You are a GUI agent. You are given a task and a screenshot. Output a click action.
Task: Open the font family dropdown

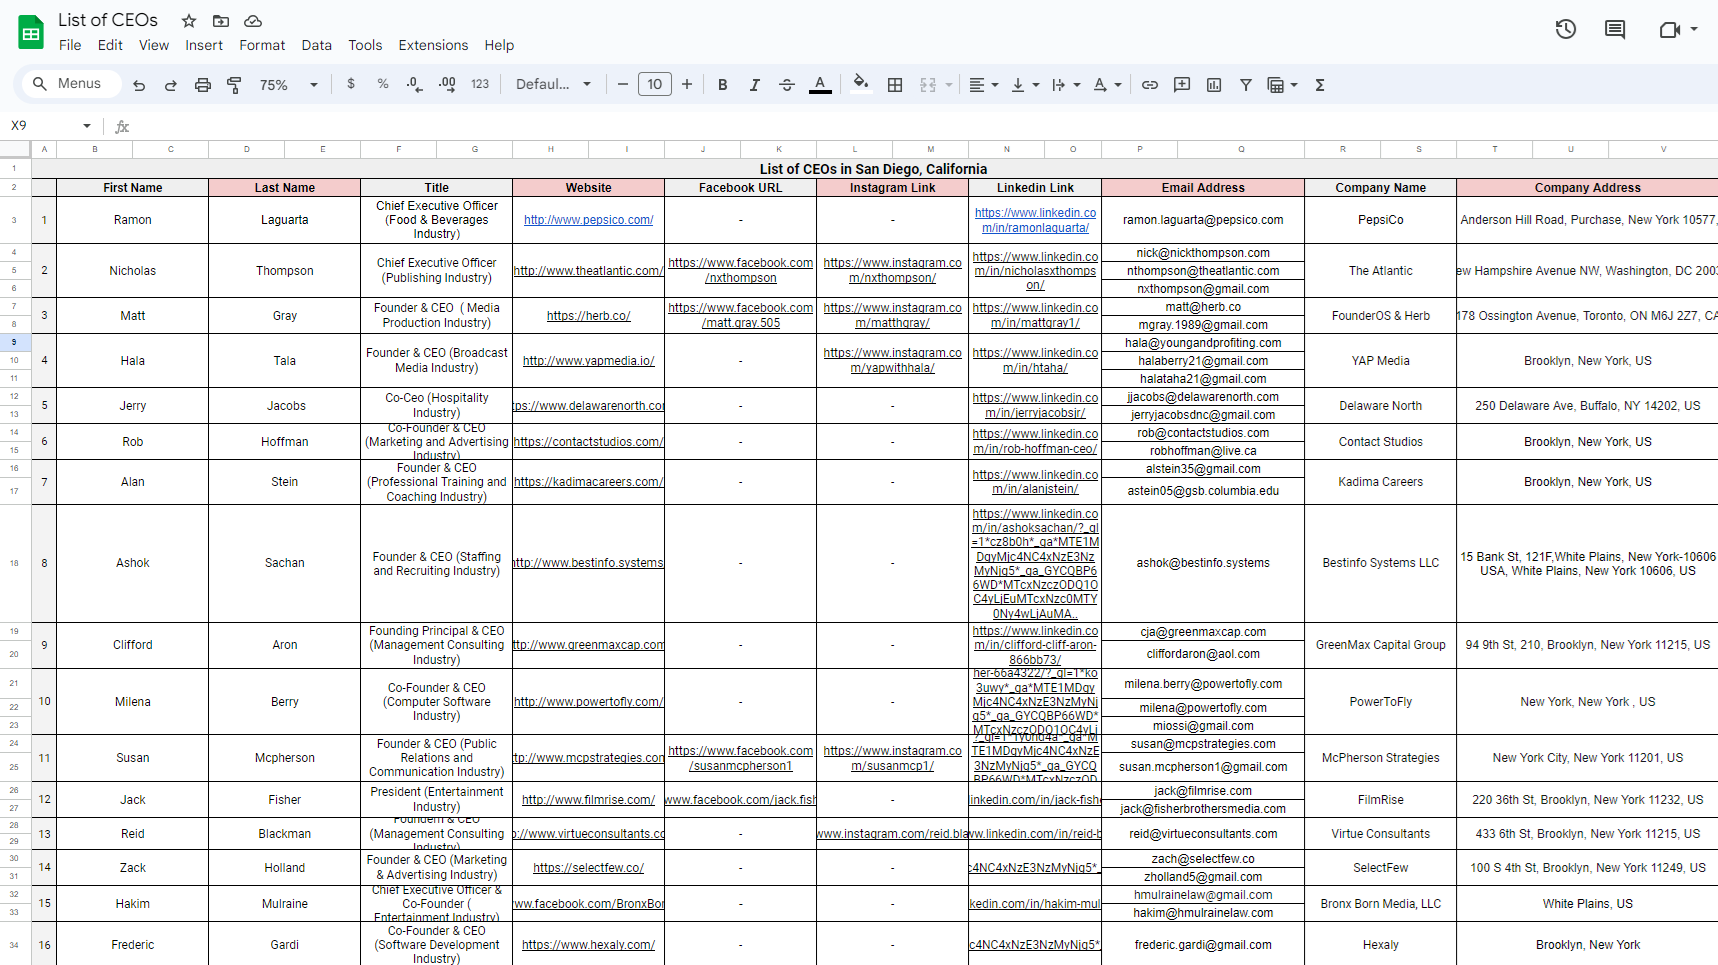click(x=553, y=84)
